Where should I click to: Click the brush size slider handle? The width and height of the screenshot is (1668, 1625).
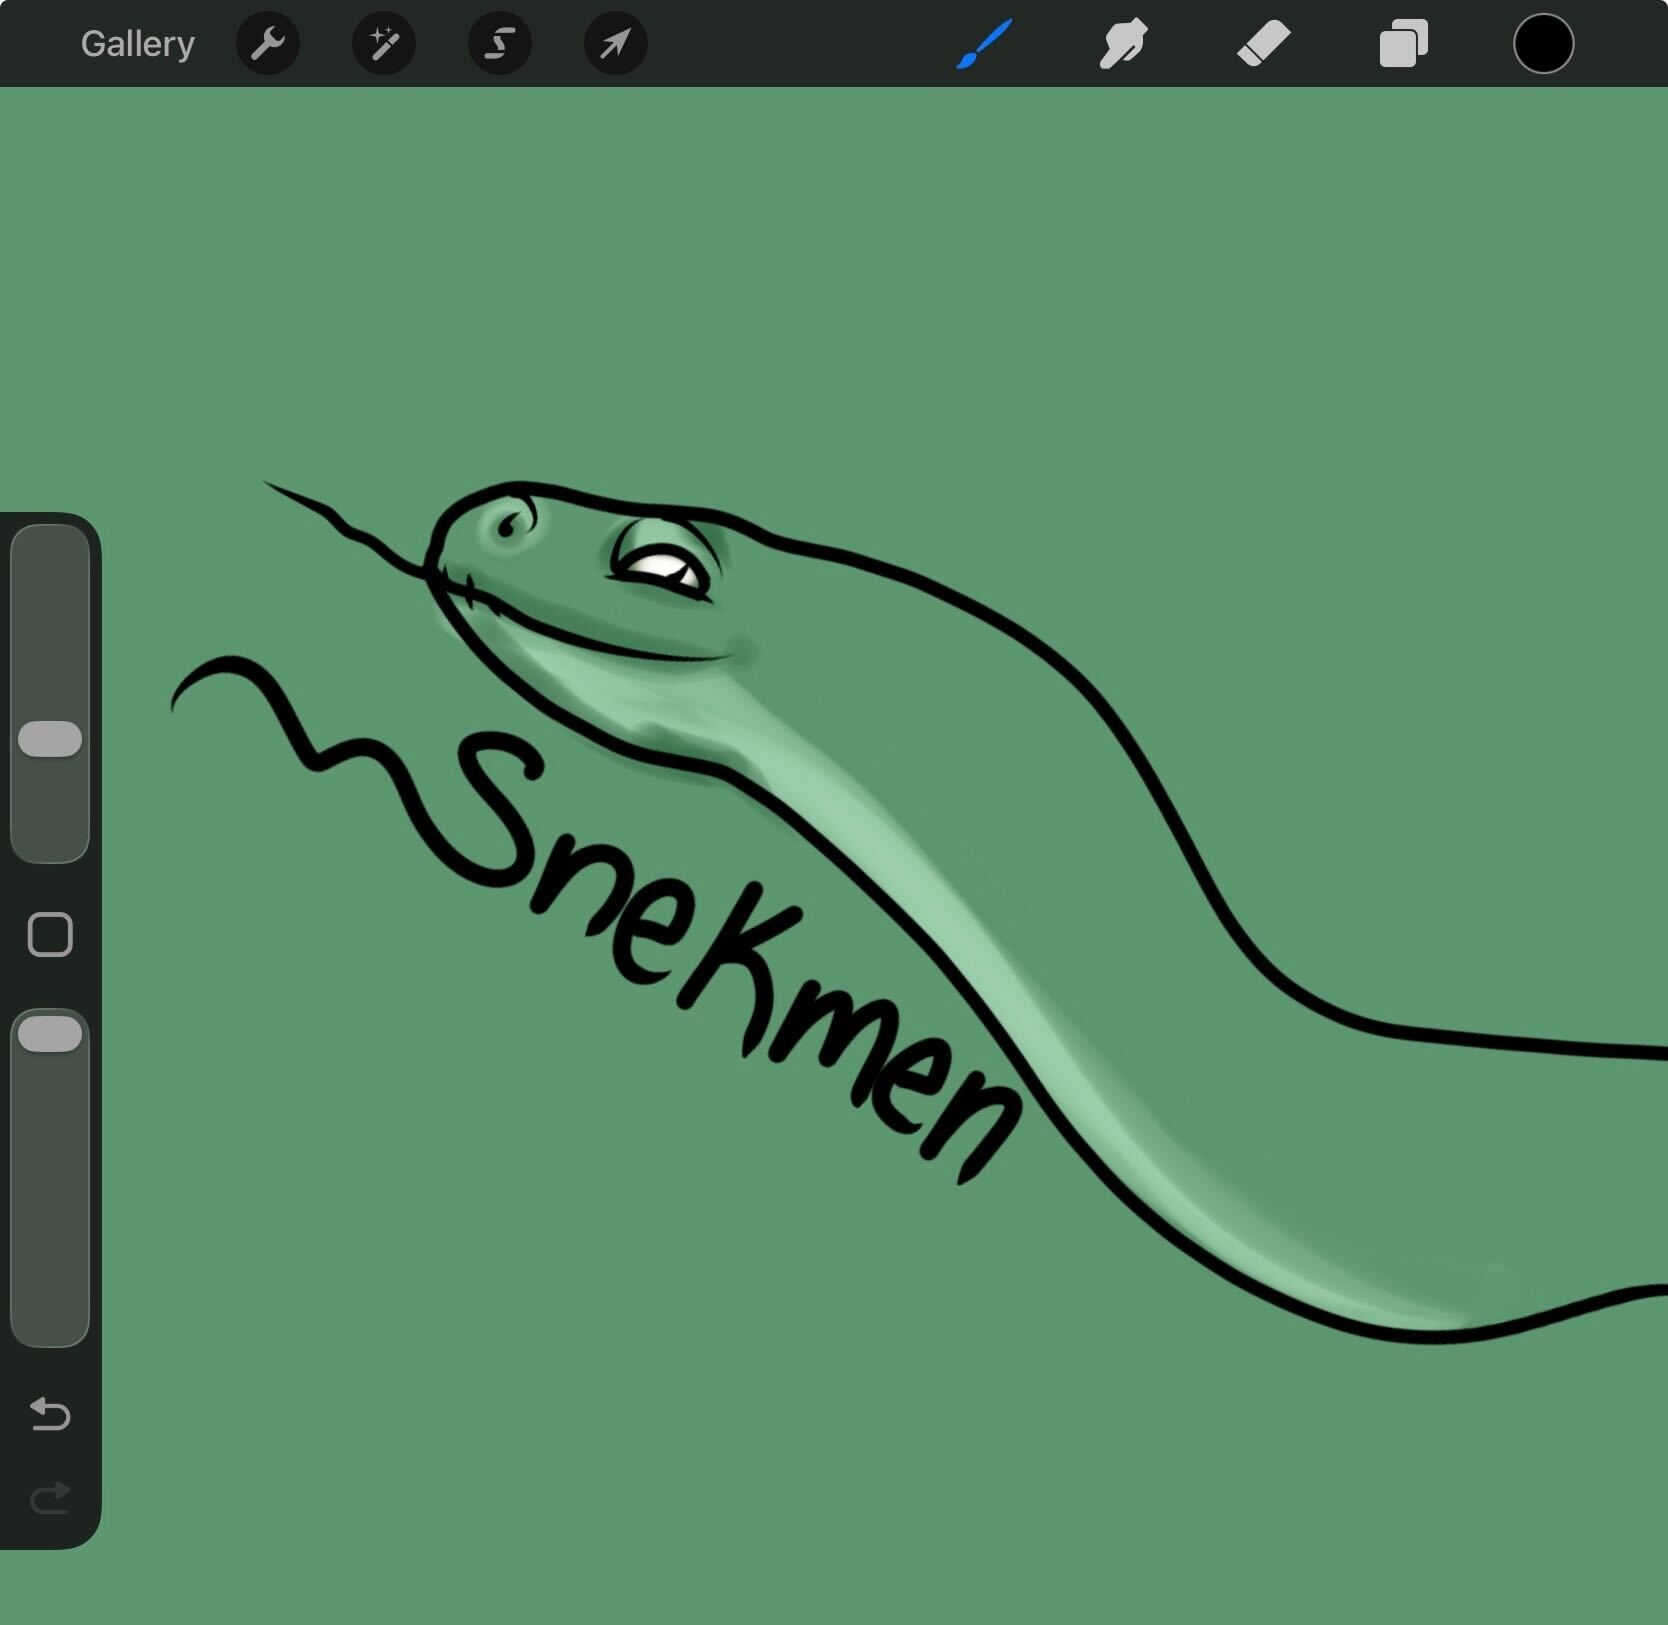pos(50,739)
